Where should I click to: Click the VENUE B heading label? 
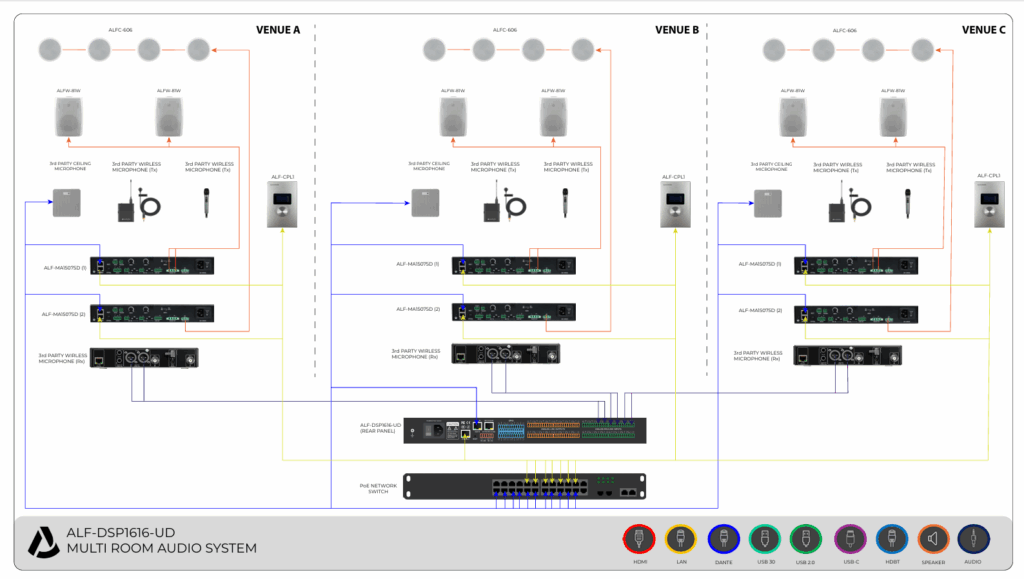click(x=677, y=30)
